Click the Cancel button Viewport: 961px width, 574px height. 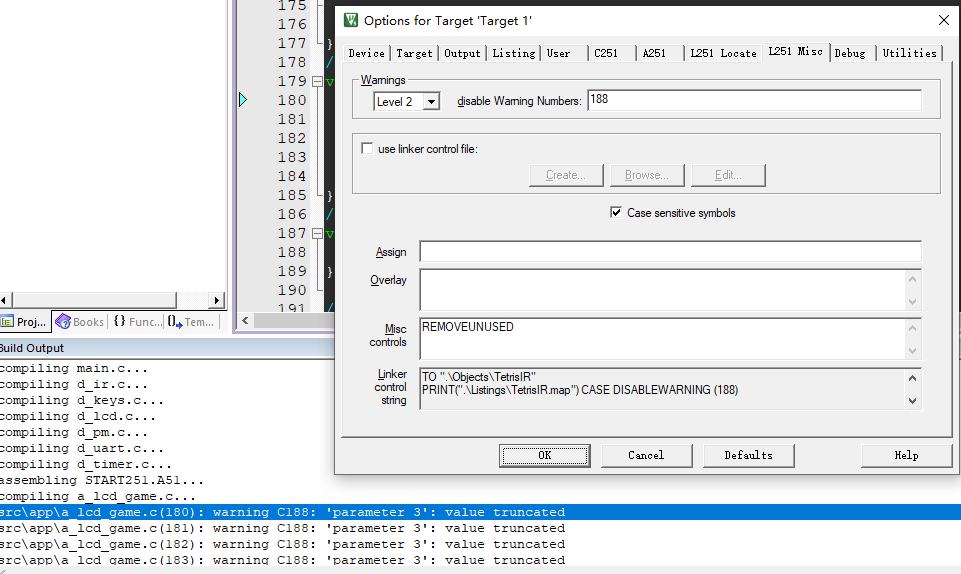click(646, 455)
